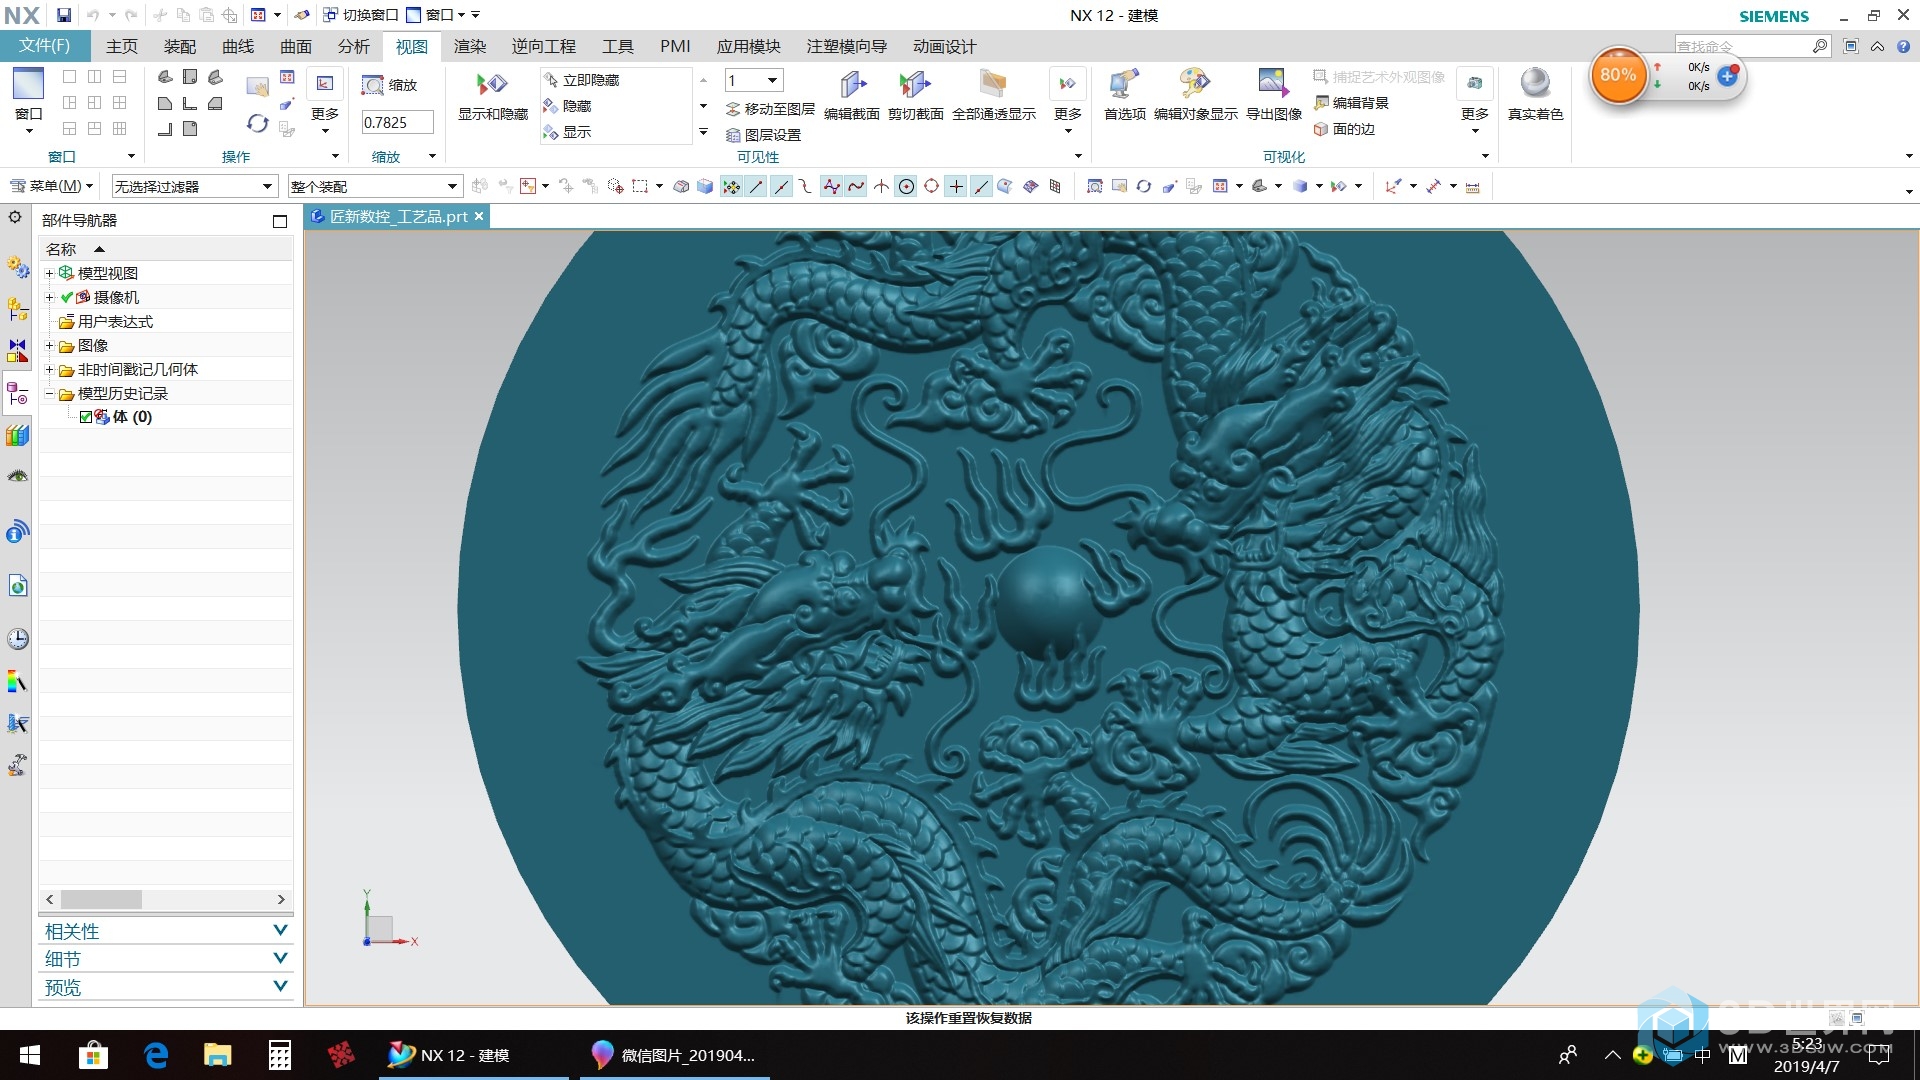The image size is (1920, 1080).
Task: Click the zoom scale field showing 0.7825
Action: pos(397,122)
